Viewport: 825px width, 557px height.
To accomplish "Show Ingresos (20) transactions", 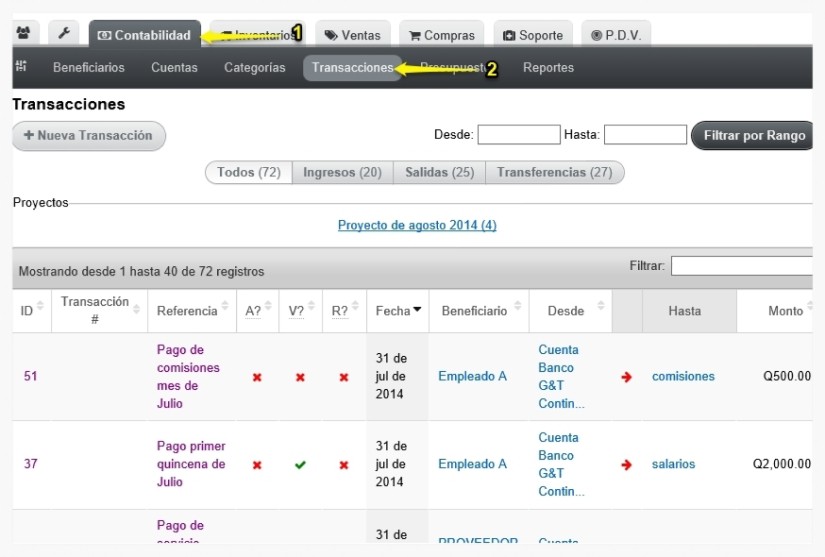I will 343,173.
